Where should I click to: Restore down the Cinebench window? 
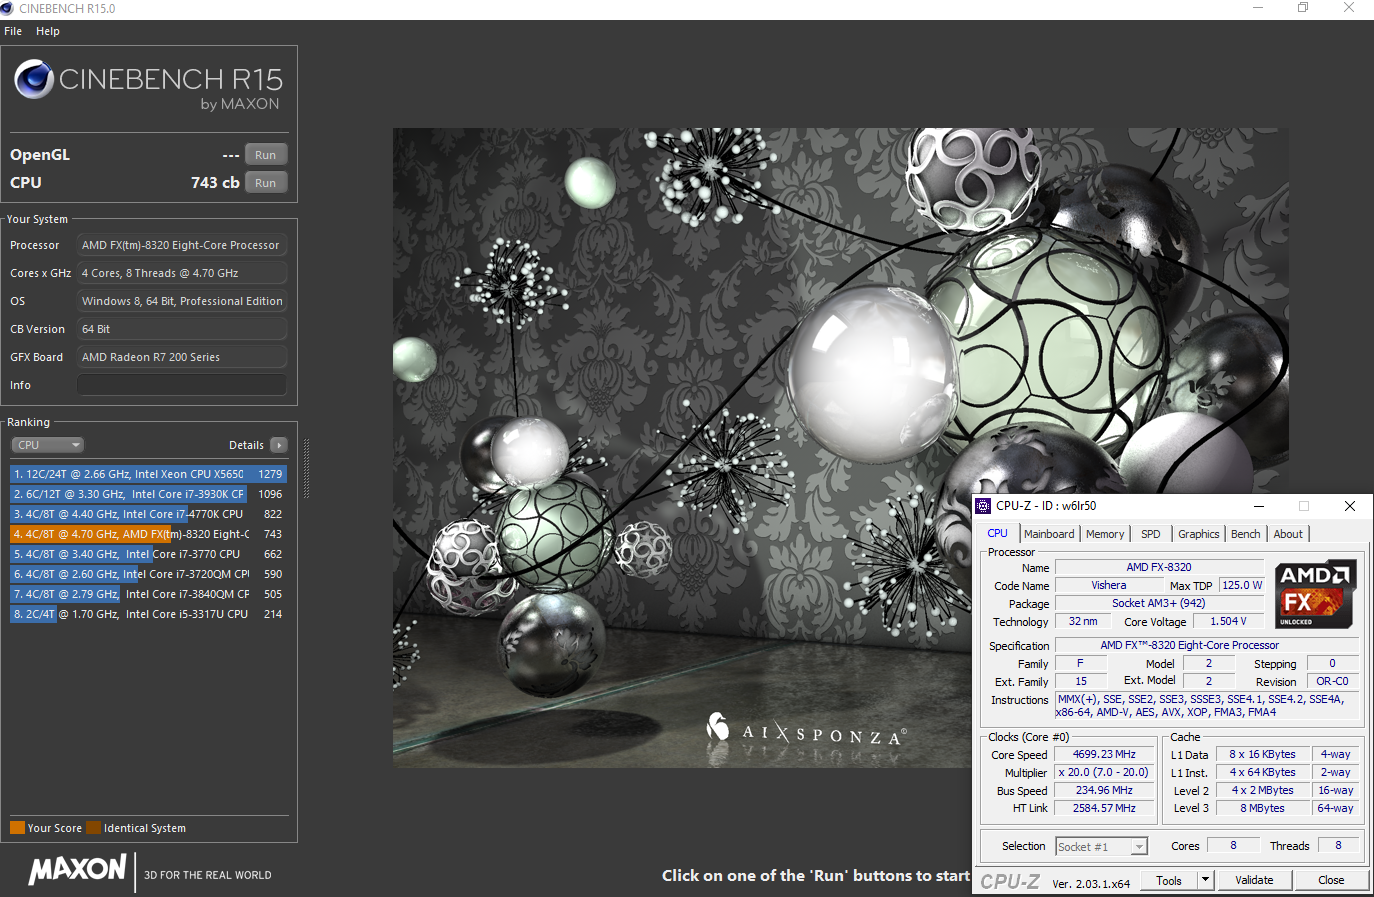(1303, 8)
